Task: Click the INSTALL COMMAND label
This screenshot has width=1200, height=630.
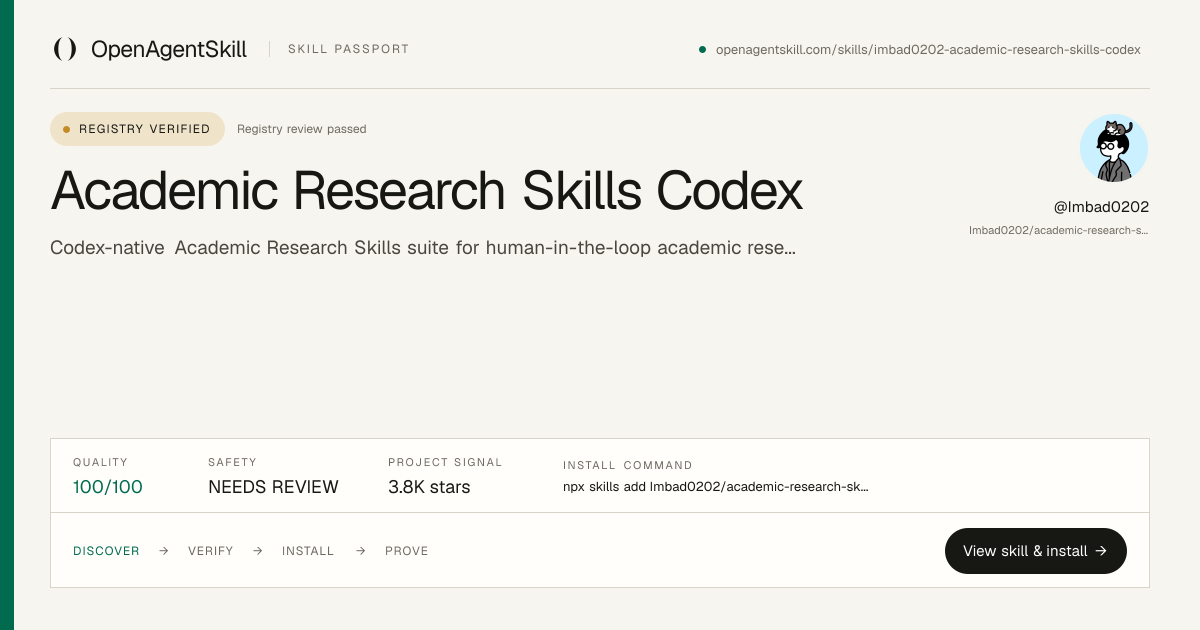Action: point(628,465)
